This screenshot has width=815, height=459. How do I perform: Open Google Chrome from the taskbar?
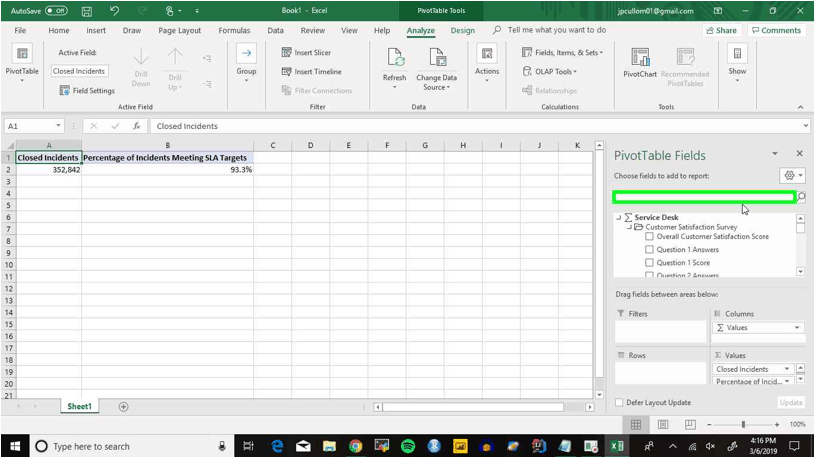pyautogui.click(x=356, y=446)
